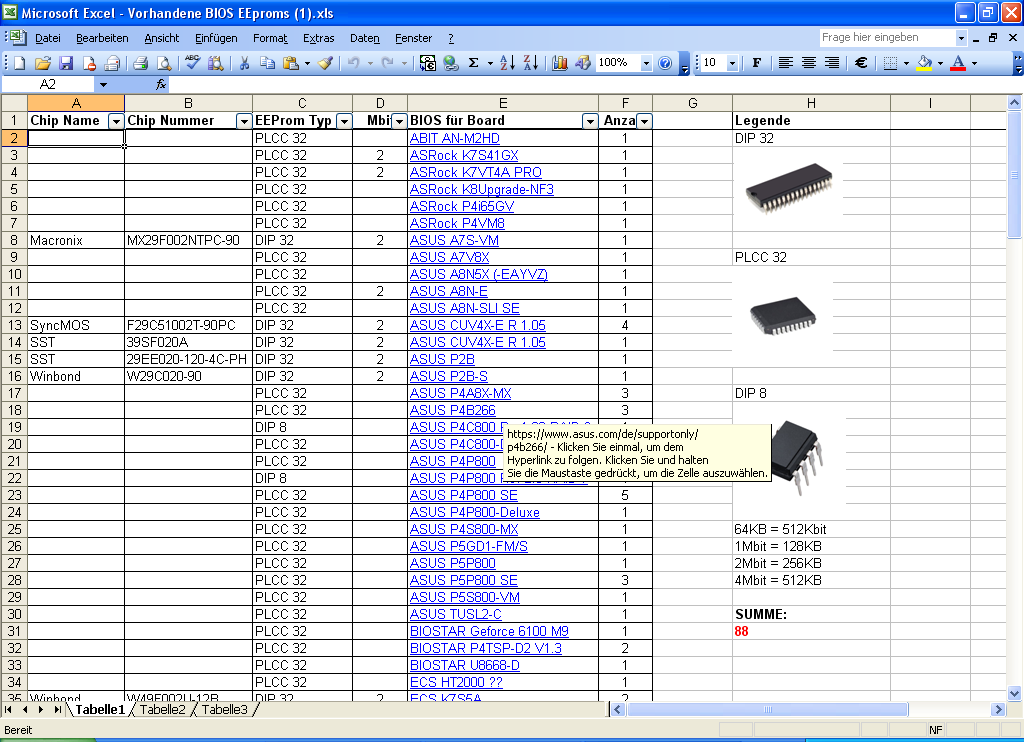The width and height of the screenshot is (1024, 742).
Task: Select the Format Painter brush
Action: 325,63
